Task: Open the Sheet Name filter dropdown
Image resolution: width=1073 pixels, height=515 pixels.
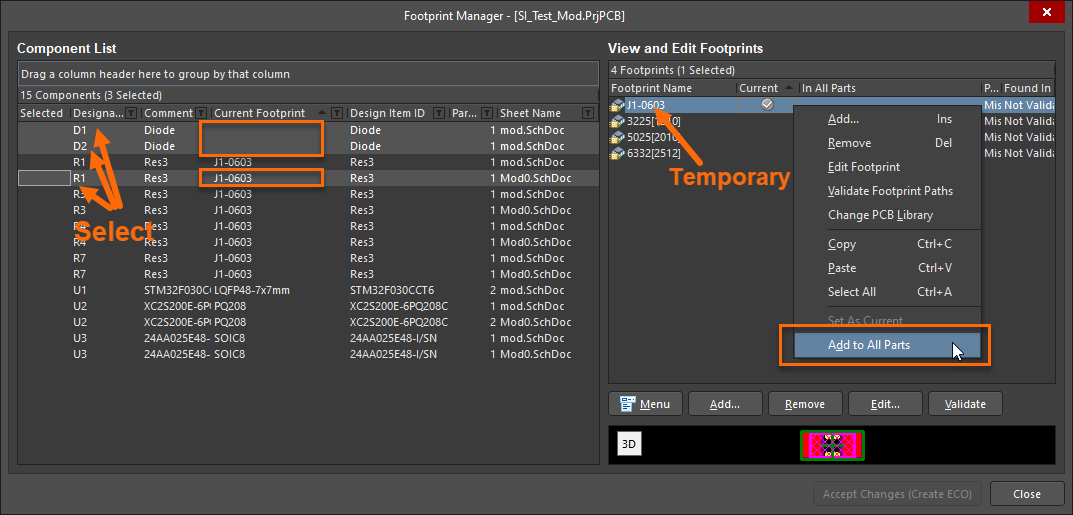Action: (588, 113)
